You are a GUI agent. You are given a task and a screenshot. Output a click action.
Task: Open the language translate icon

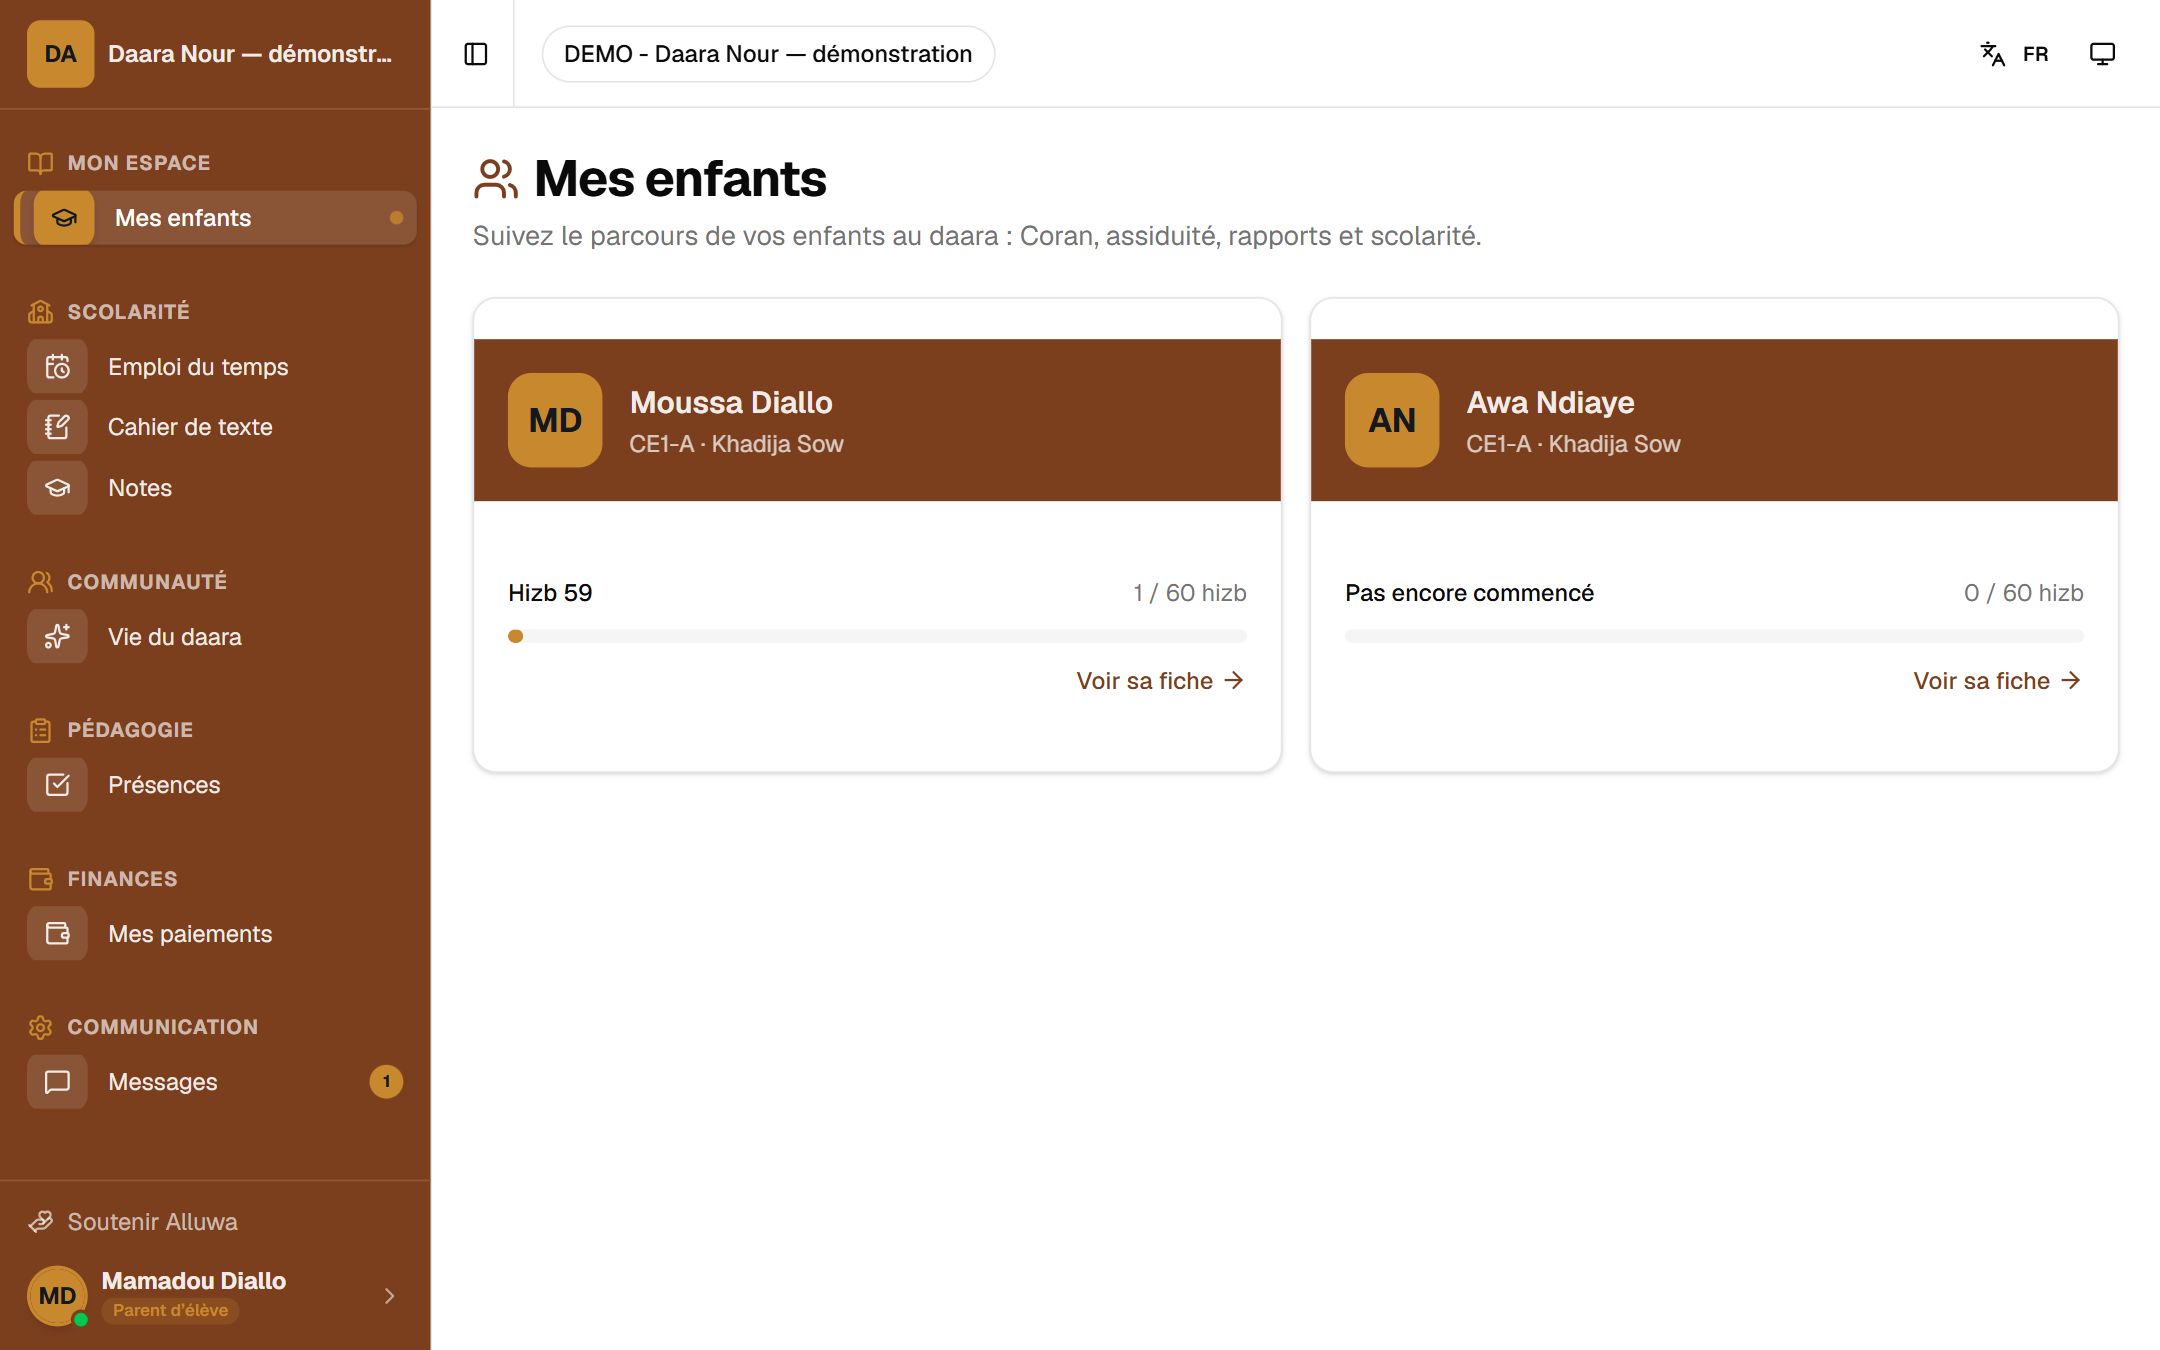[x=1992, y=54]
